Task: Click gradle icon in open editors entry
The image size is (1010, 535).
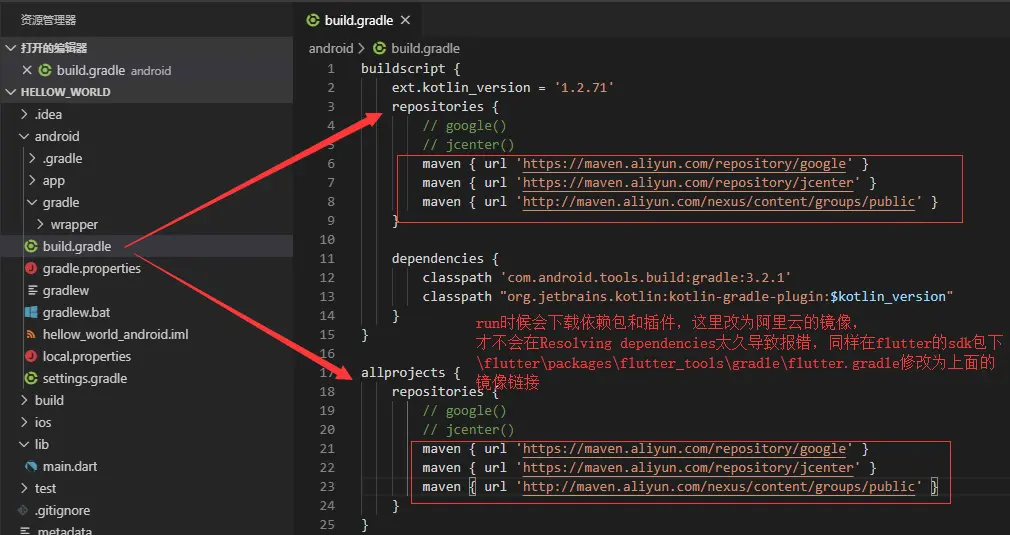Action: pos(45,70)
